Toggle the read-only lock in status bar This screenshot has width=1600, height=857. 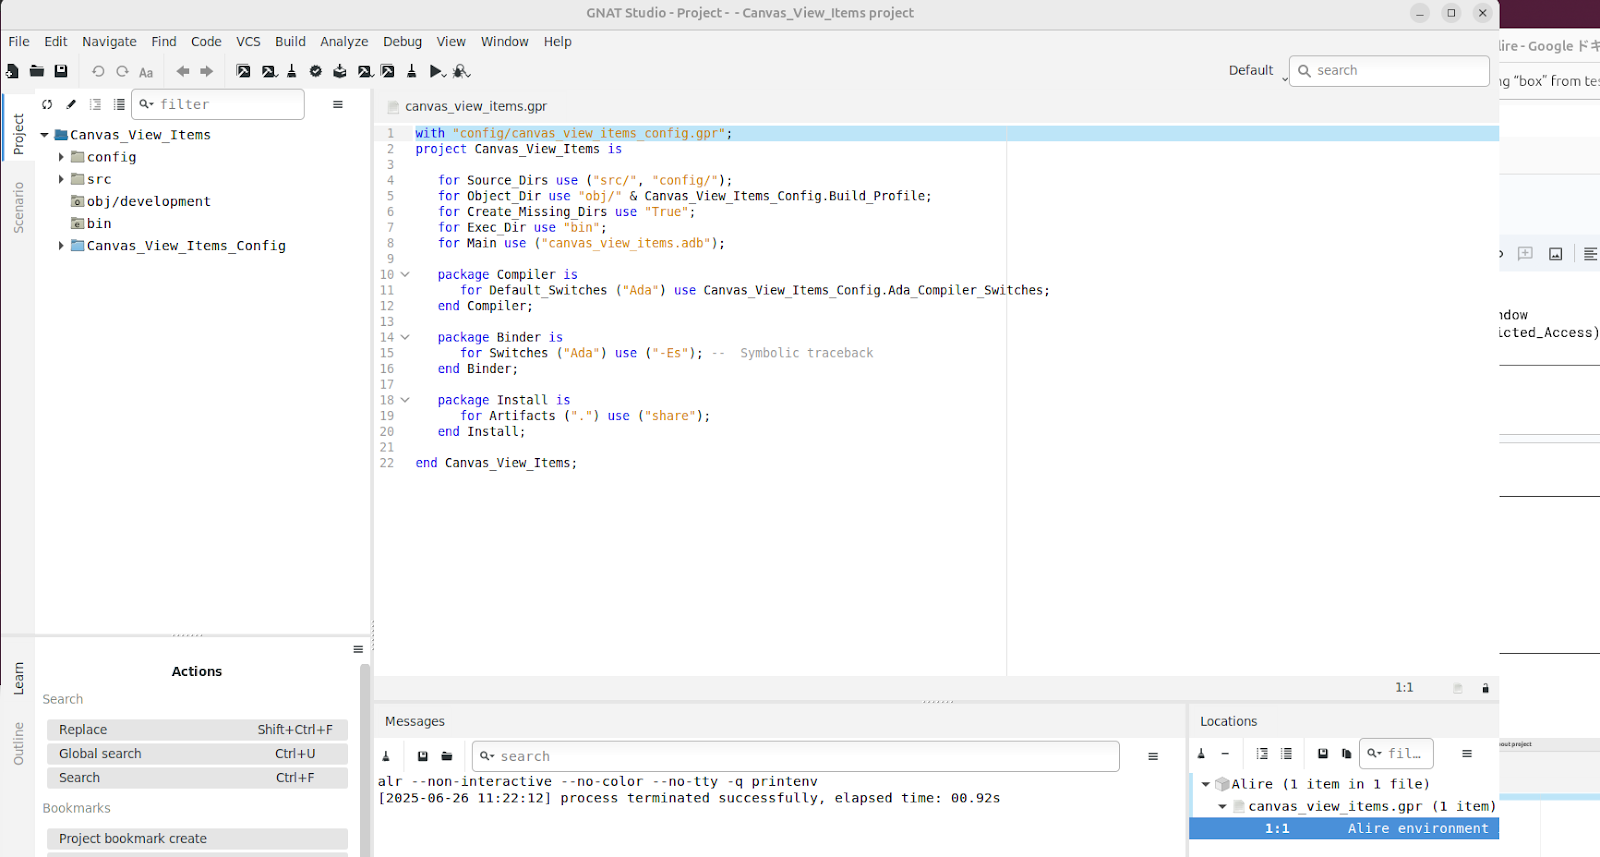[x=1485, y=688]
